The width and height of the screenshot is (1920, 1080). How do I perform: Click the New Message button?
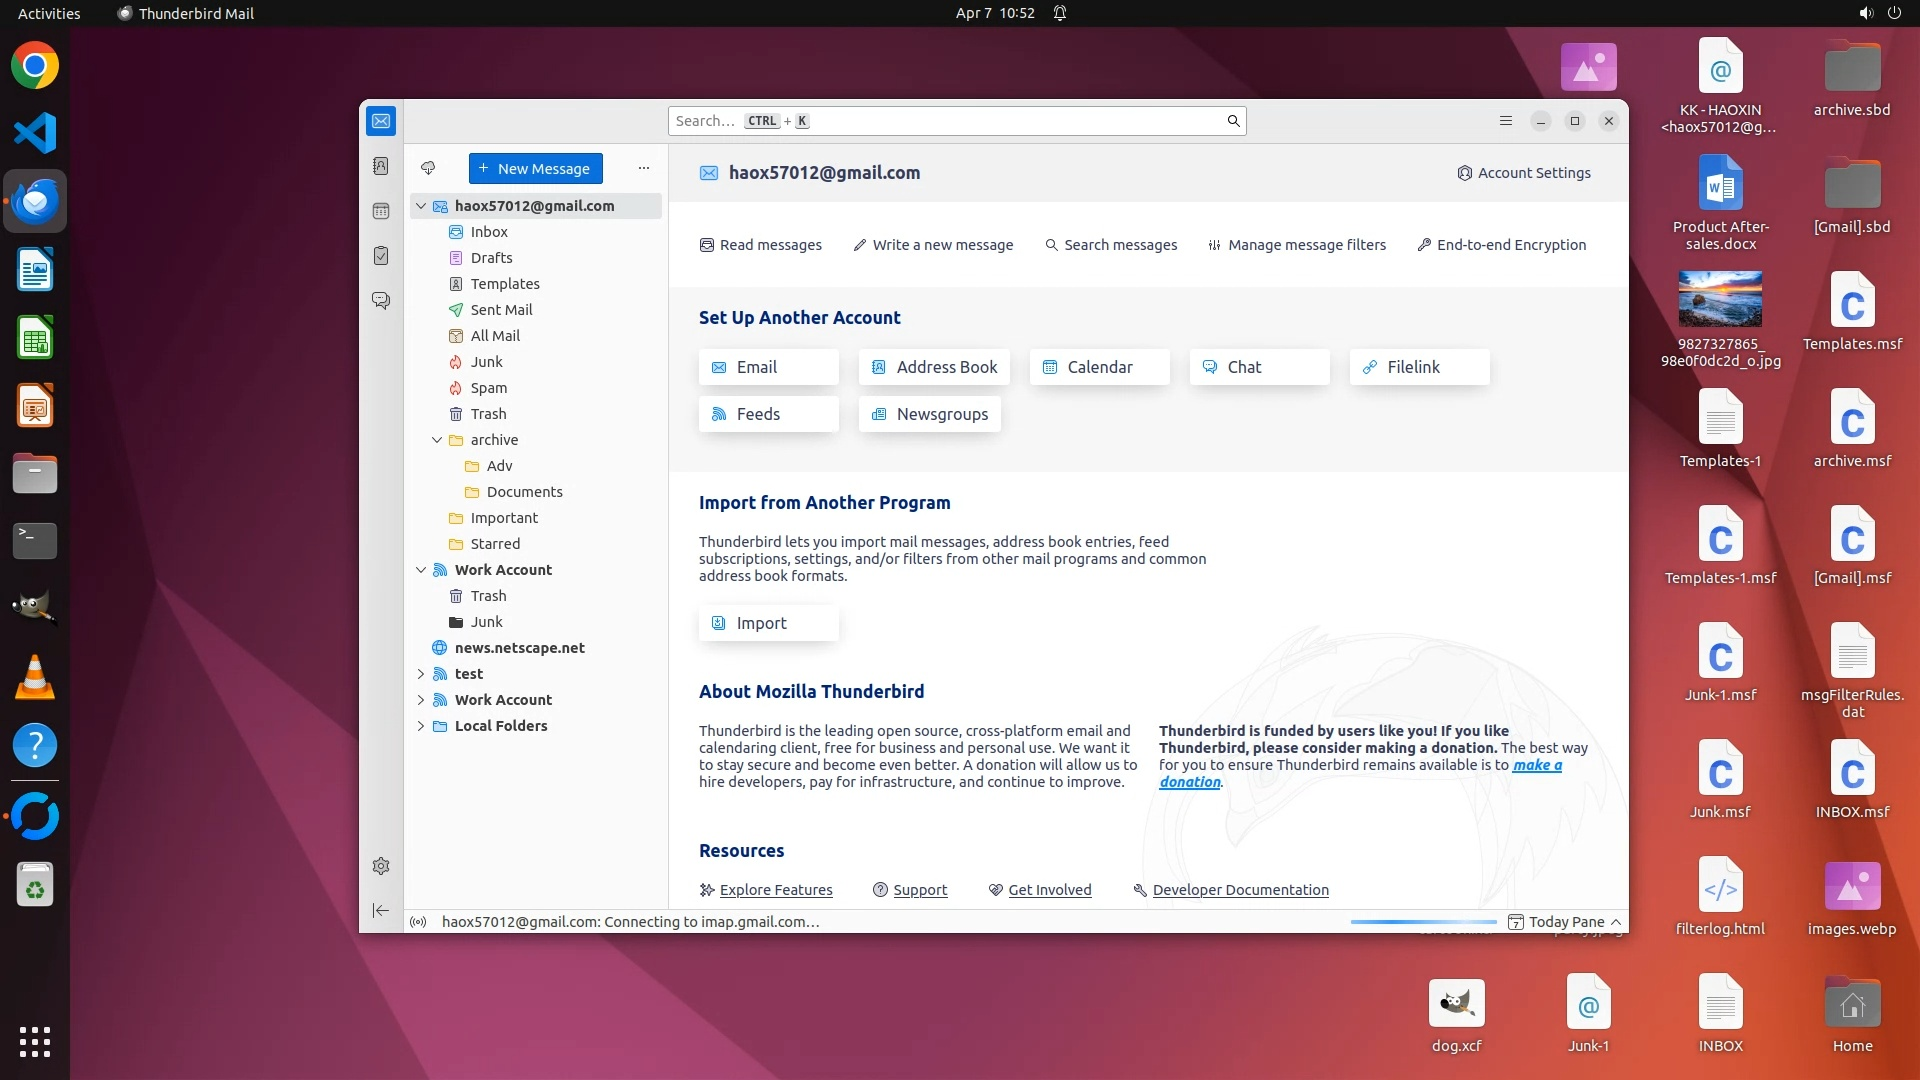pyautogui.click(x=536, y=168)
